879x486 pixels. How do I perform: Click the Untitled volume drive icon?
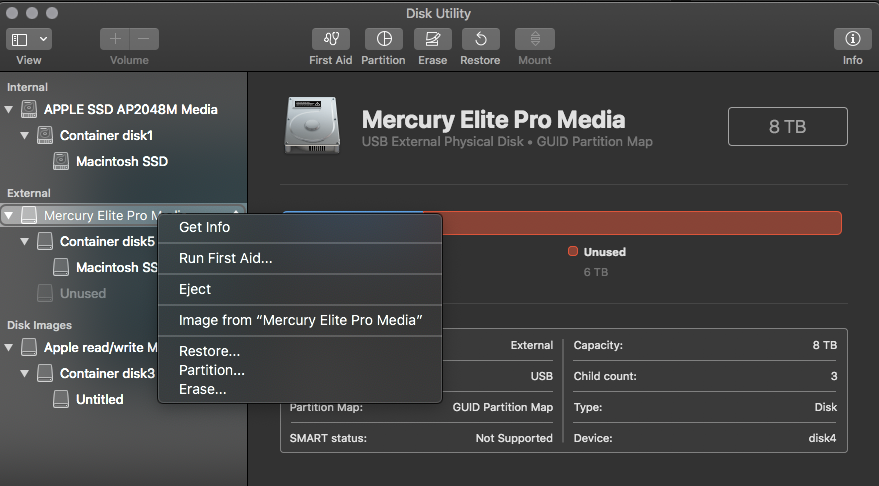[61, 399]
